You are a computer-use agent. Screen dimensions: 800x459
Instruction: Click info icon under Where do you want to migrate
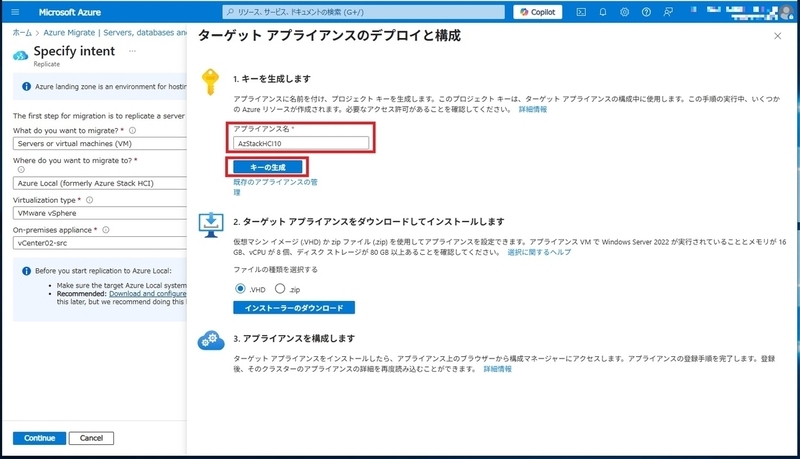pos(21,169)
